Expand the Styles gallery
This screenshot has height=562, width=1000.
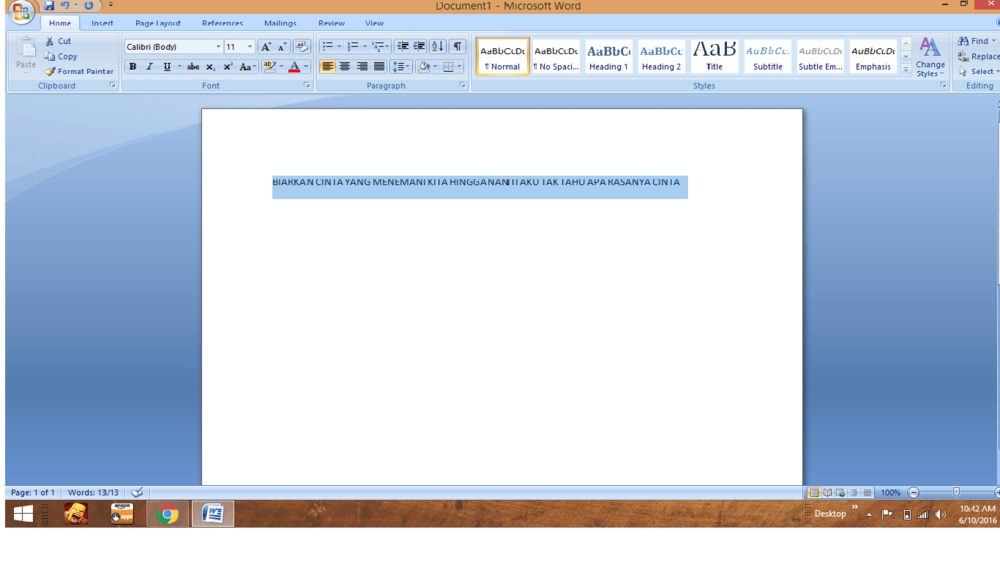906,70
